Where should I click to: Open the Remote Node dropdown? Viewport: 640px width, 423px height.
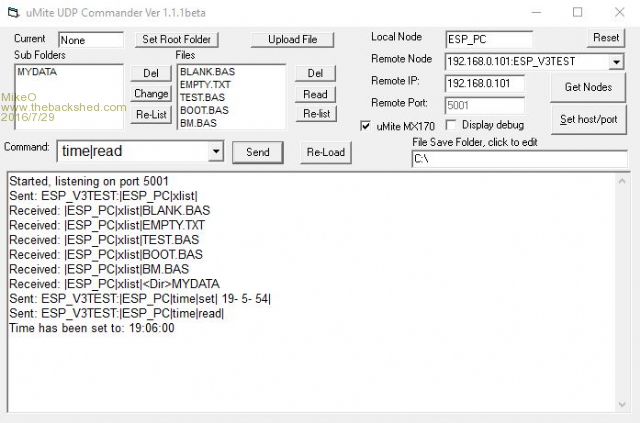click(615, 61)
